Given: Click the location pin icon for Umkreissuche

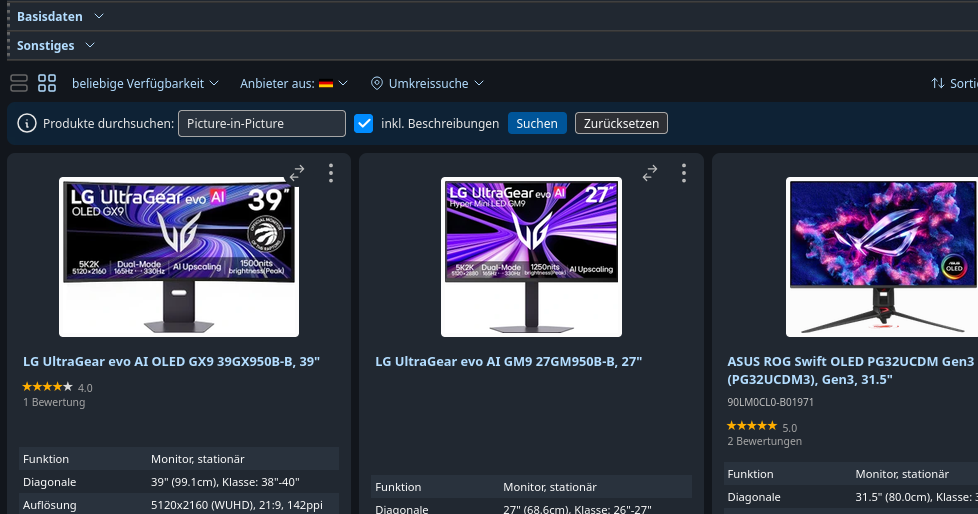Looking at the screenshot, I should click(377, 84).
